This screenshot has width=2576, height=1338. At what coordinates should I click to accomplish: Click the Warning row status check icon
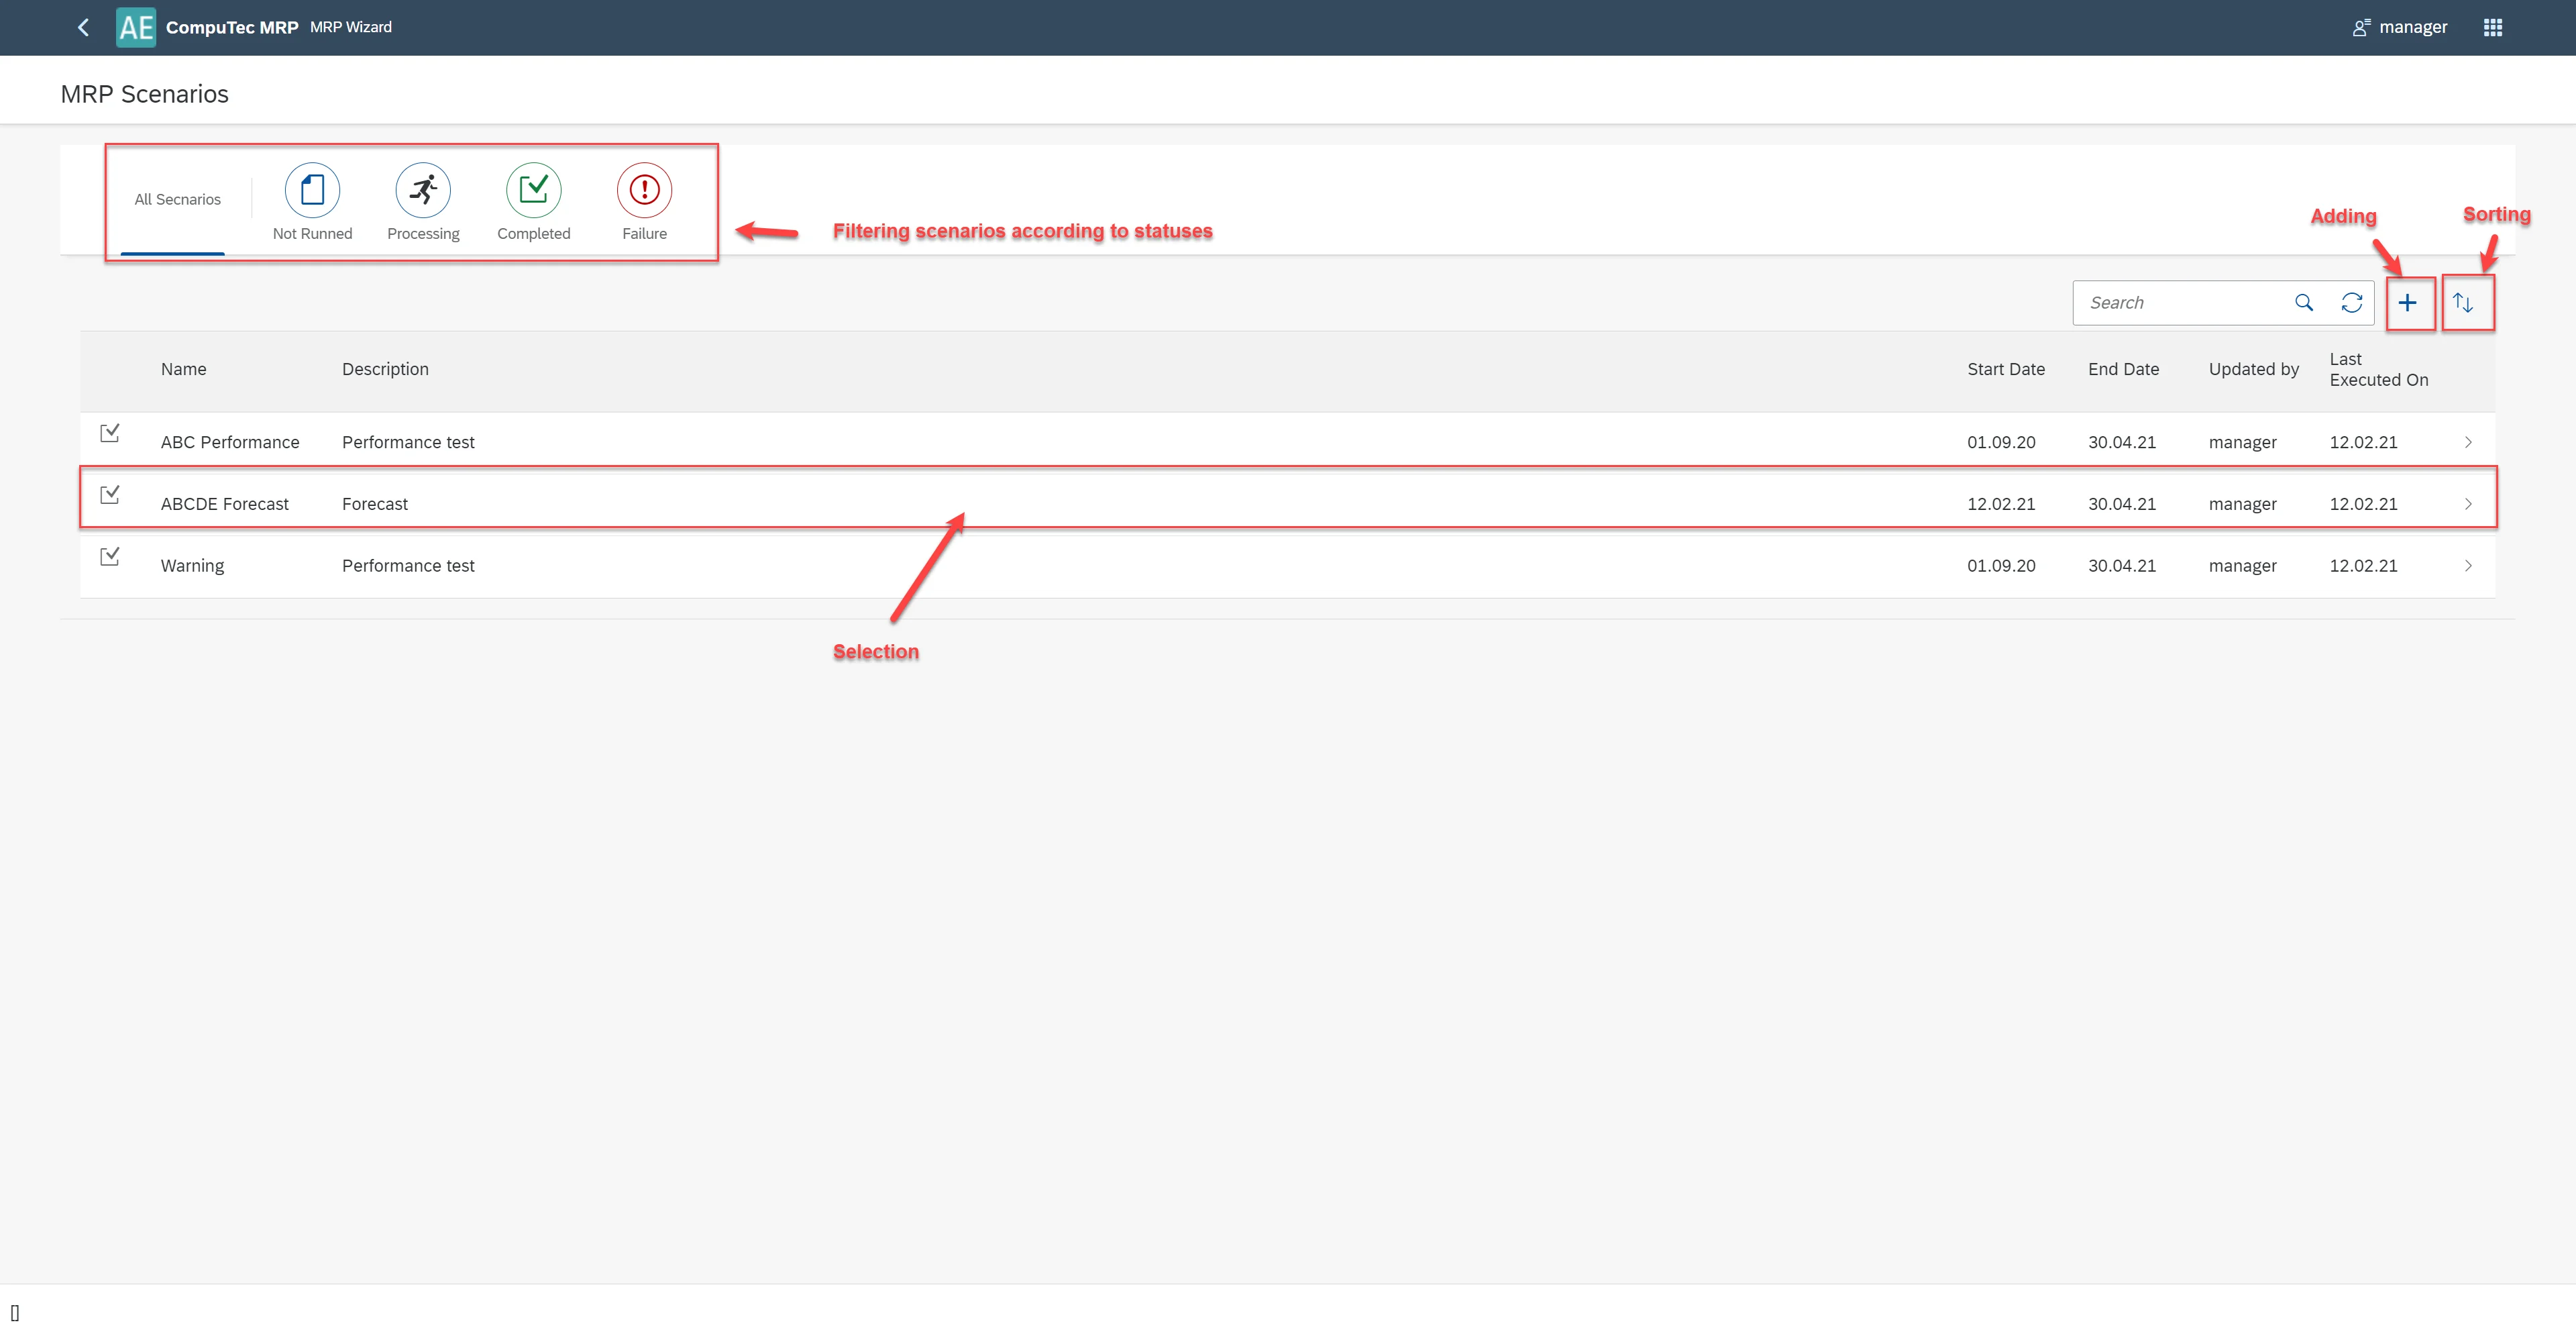[x=110, y=557]
